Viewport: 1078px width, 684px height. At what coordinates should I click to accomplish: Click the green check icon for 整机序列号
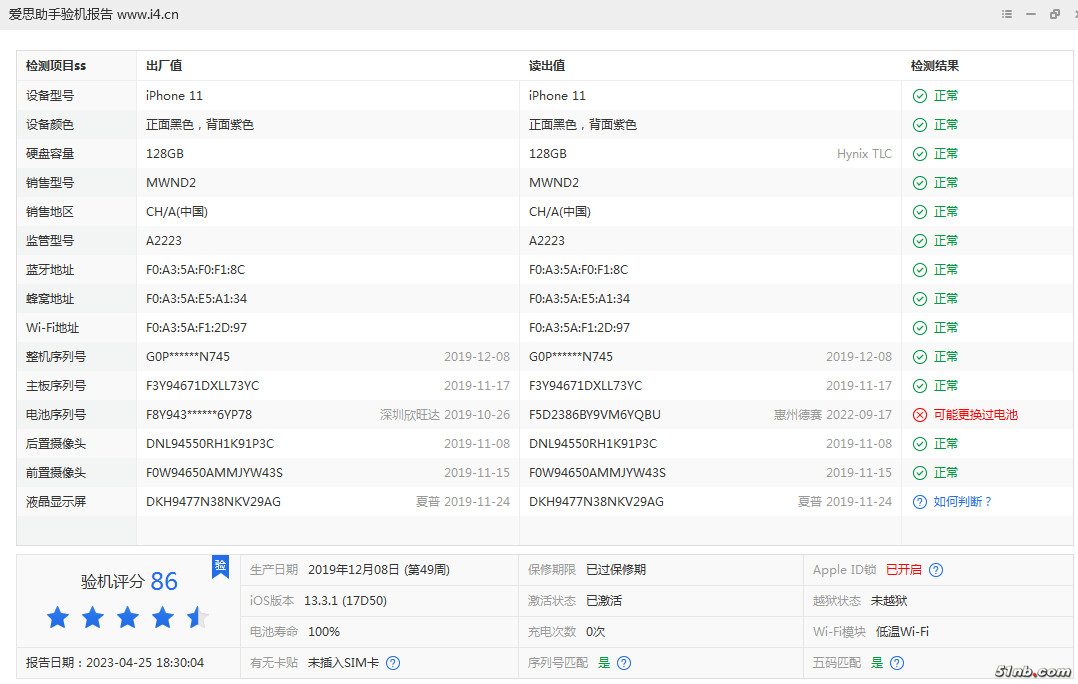920,357
